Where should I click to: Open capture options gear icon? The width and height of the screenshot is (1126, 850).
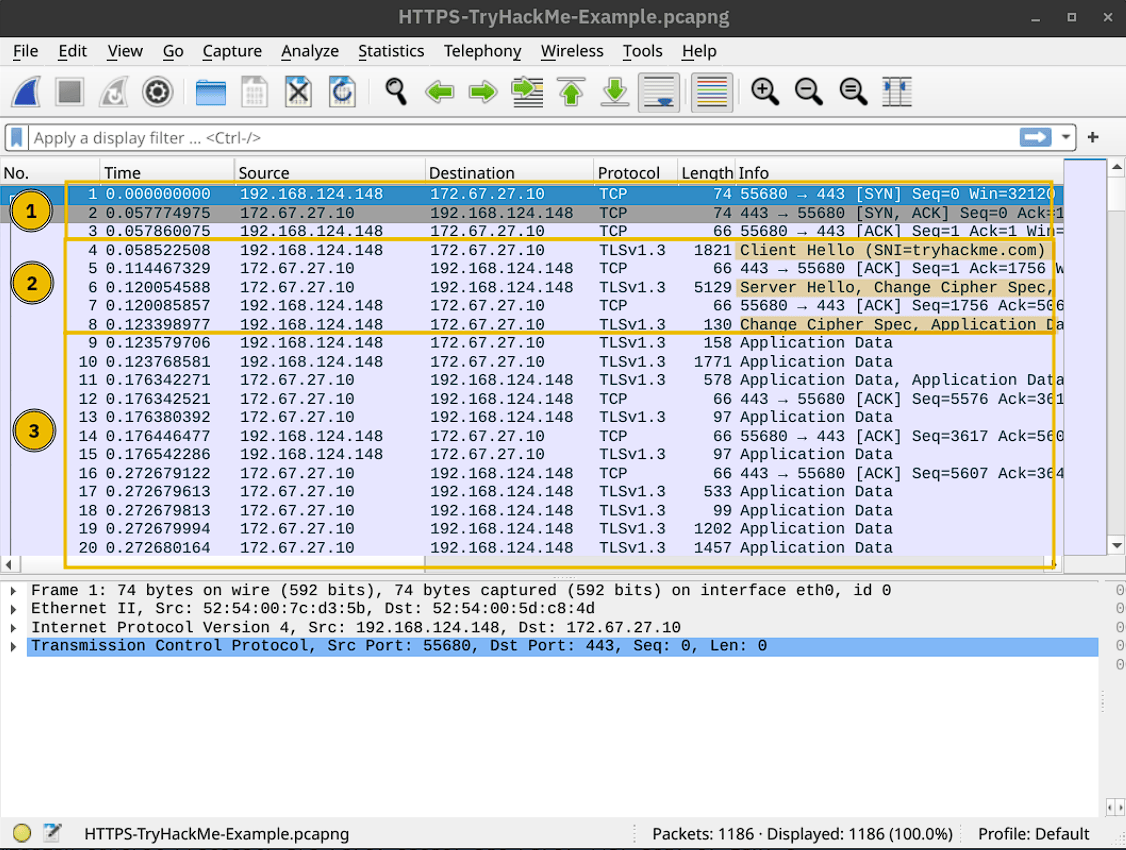pos(157,92)
